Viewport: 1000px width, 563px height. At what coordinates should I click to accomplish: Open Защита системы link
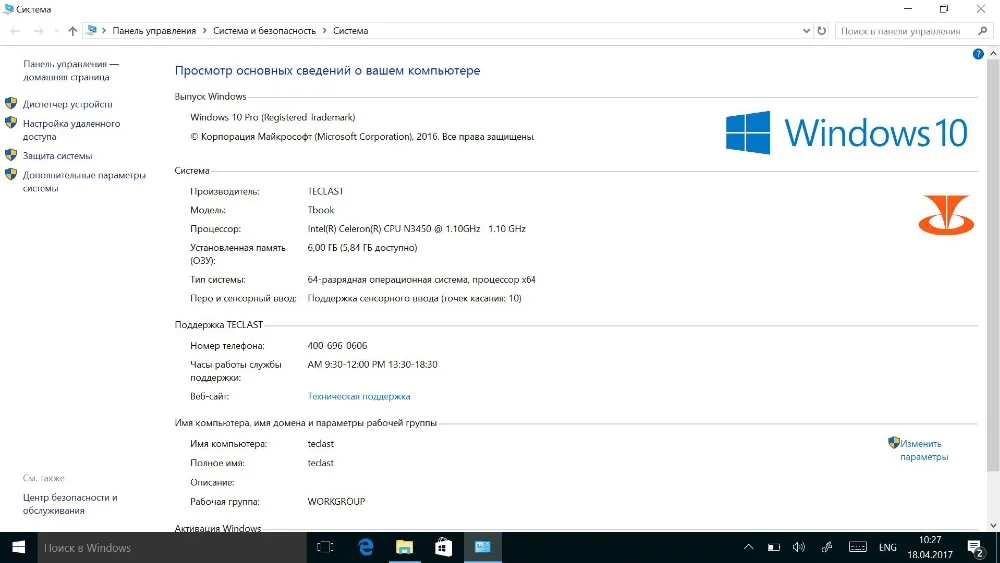click(57, 156)
